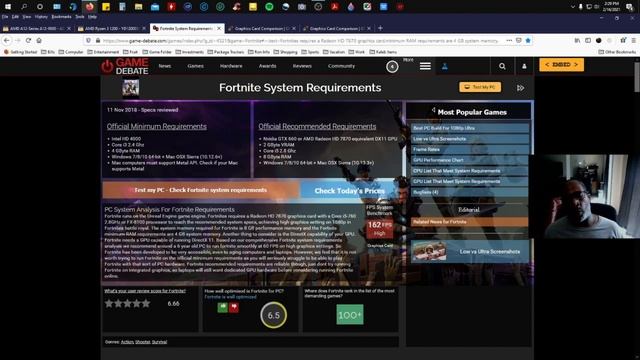Click the user profile icon in site header
Screen dimensions: 640x360
tap(524, 66)
